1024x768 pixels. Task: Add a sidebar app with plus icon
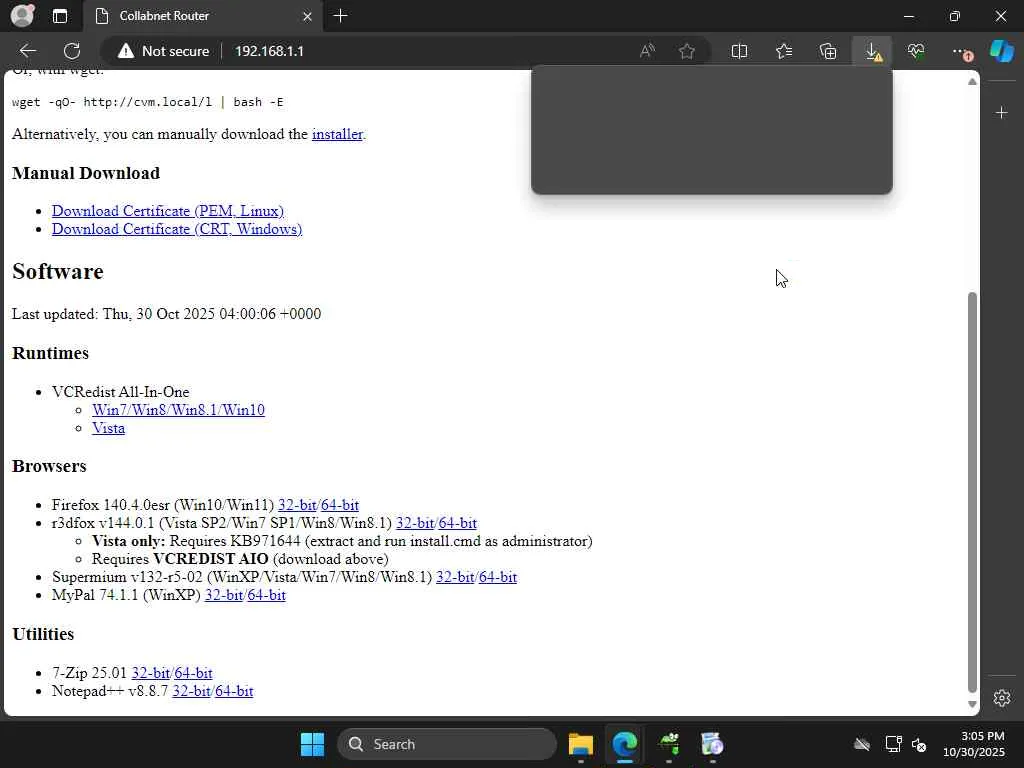(1002, 113)
